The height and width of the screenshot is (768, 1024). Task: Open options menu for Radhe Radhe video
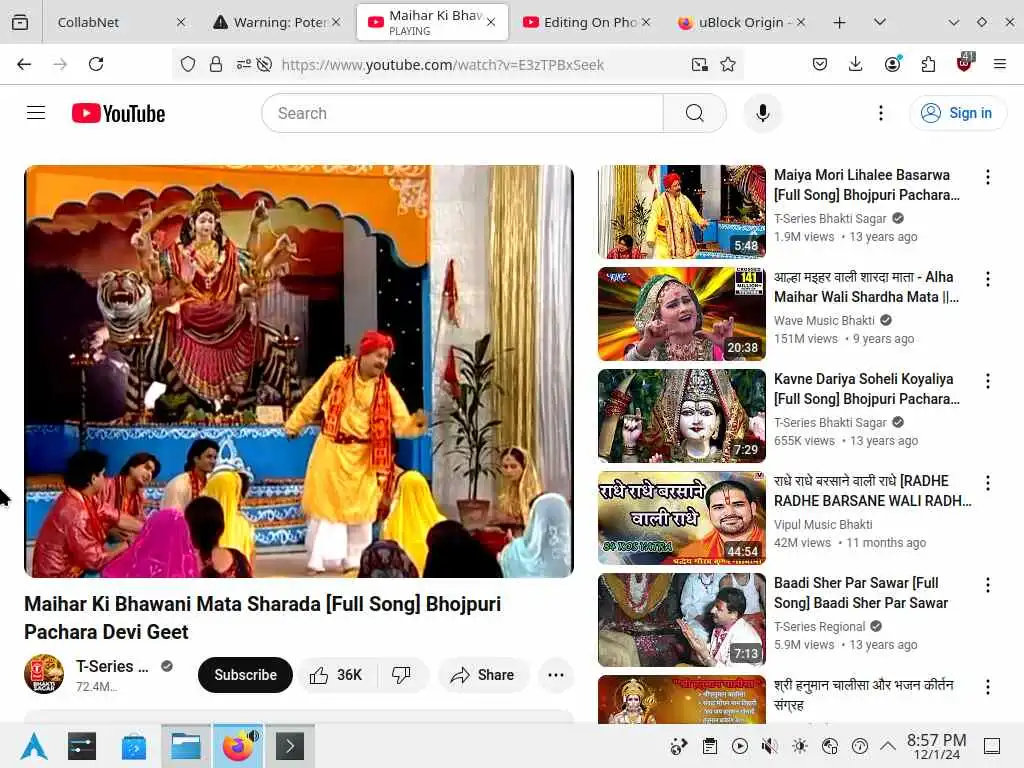click(988, 483)
